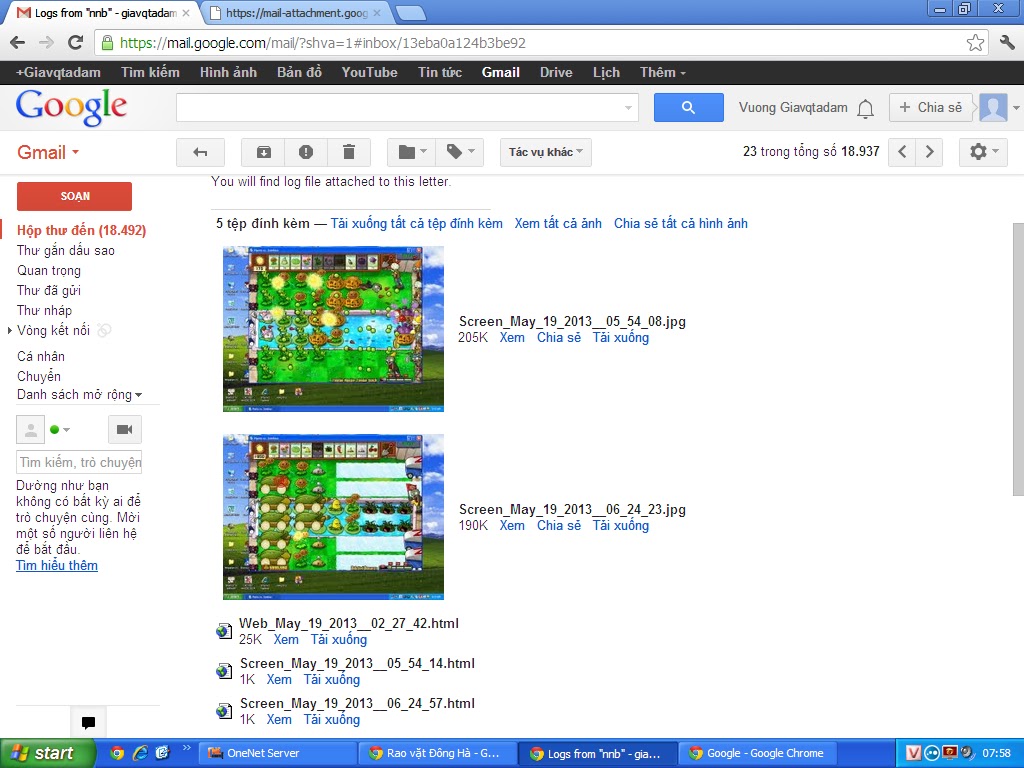This screenshot has width=1024, height=768.
Task: Click the HTML file icon beside Web_May_19_2013__02_27_42.html
Action: pos(224,631)
